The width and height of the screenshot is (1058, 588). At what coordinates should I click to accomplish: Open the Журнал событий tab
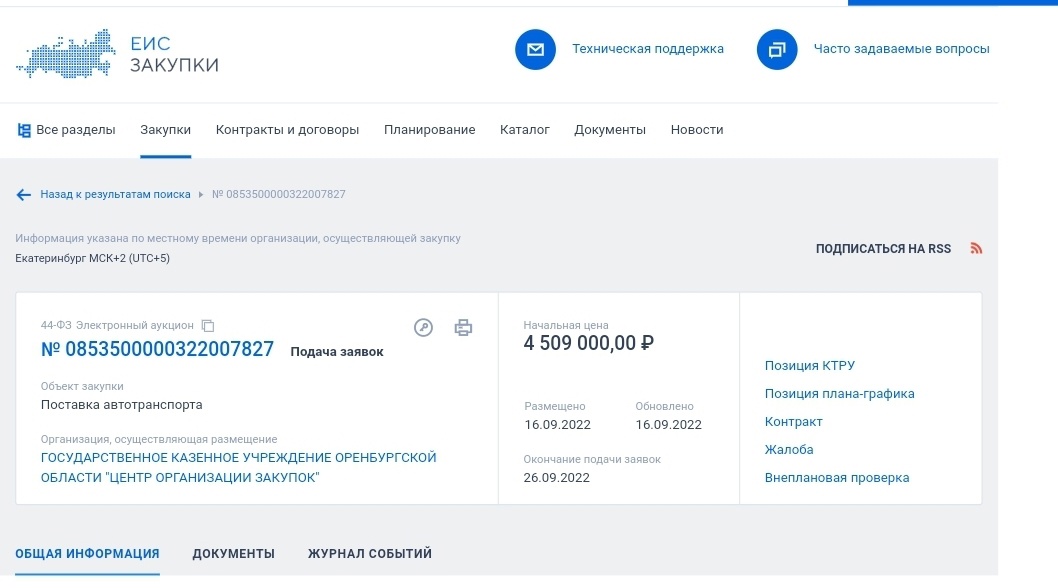[x=369, y=554]
